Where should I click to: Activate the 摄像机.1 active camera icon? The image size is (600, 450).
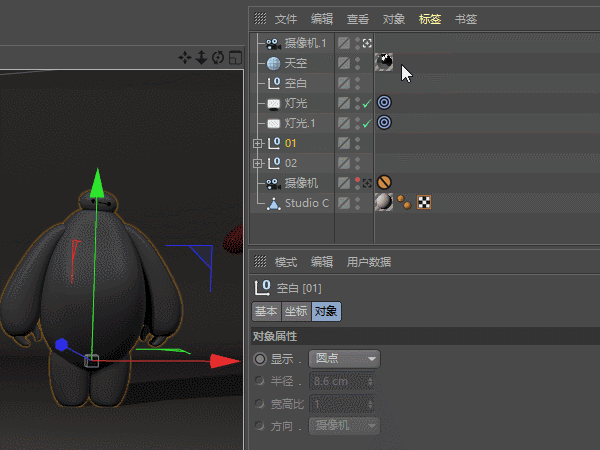(367, 43)
